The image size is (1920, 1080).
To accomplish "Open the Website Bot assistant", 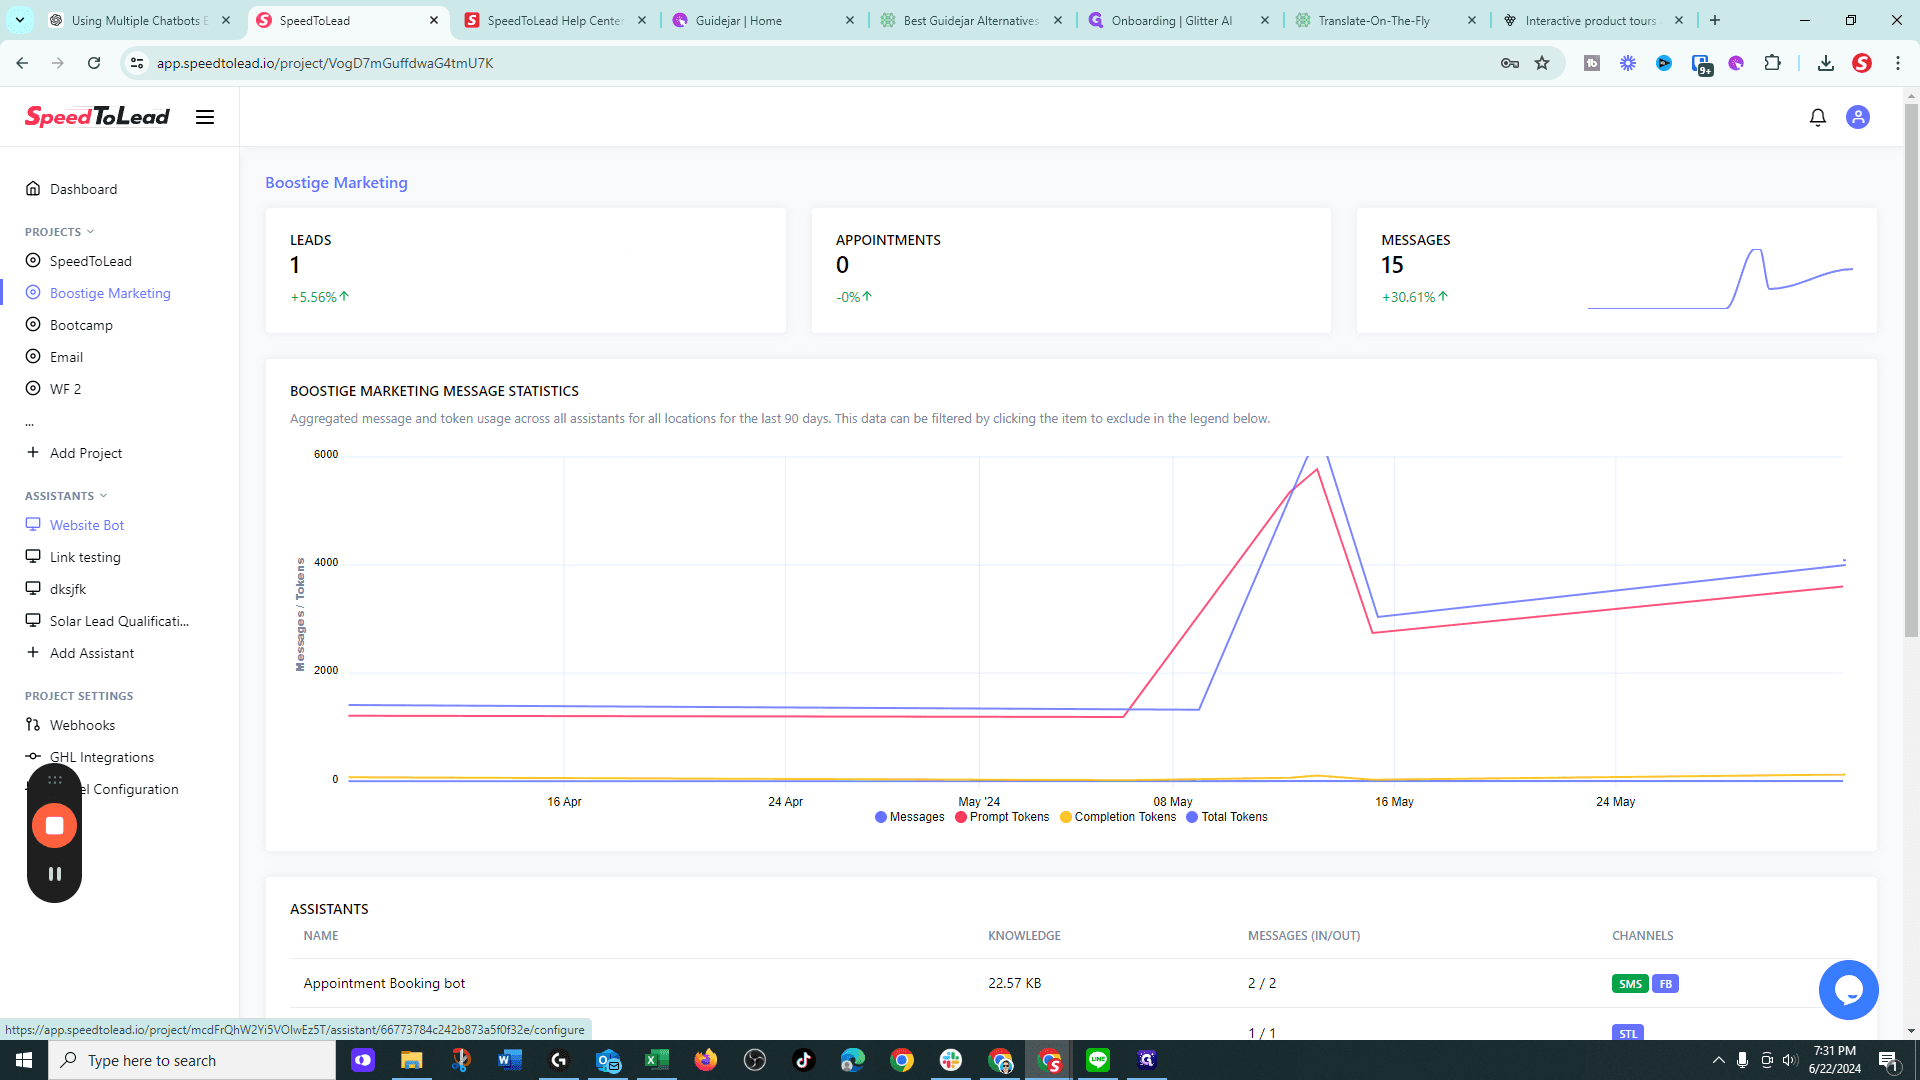I will click(87, 525).
